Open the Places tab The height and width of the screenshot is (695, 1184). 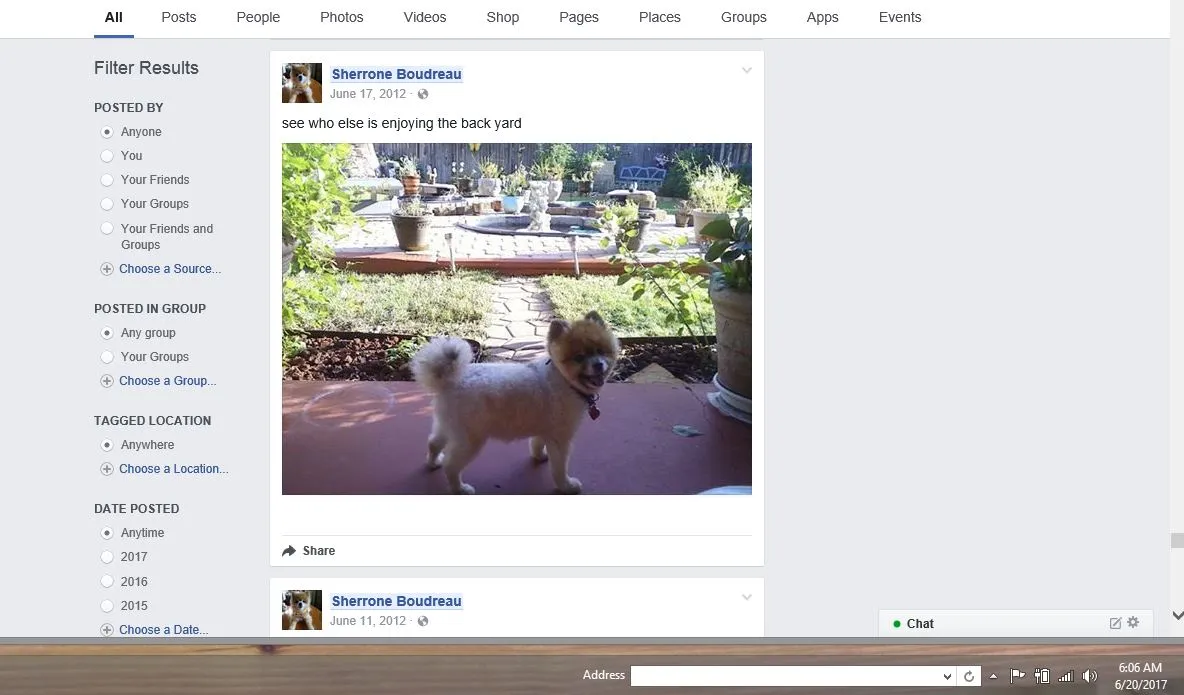coord(660,17)
